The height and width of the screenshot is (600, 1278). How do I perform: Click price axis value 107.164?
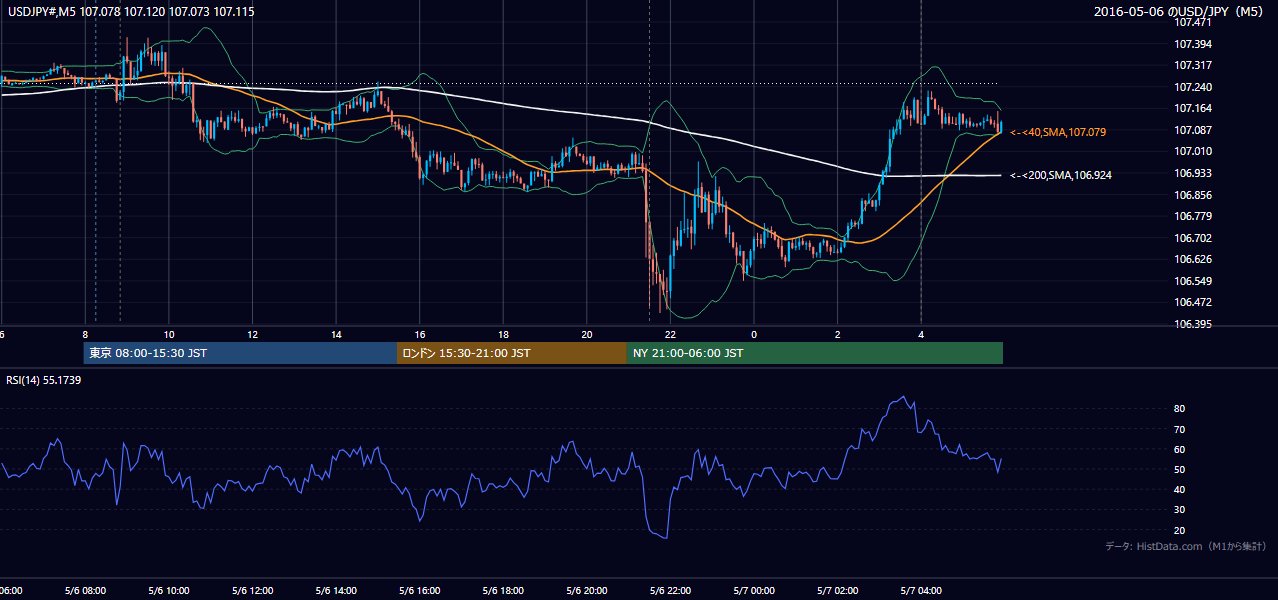pyautogui.click(x=1193, y=108)
